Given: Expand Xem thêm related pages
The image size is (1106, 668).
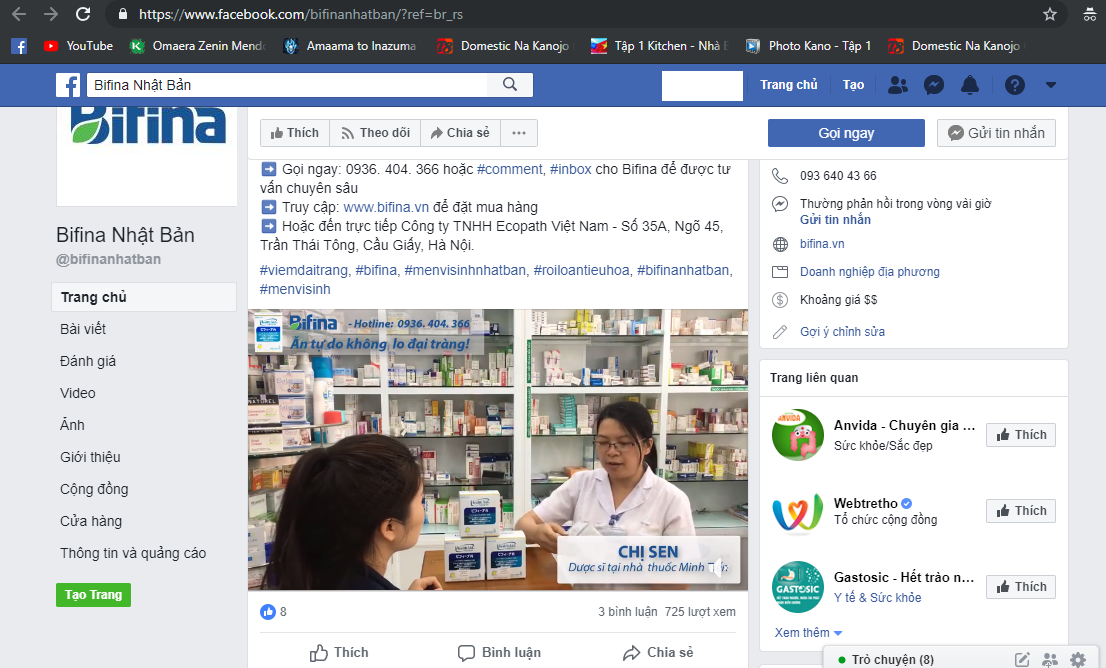Looking at the screenshot, I should [808, 633].
